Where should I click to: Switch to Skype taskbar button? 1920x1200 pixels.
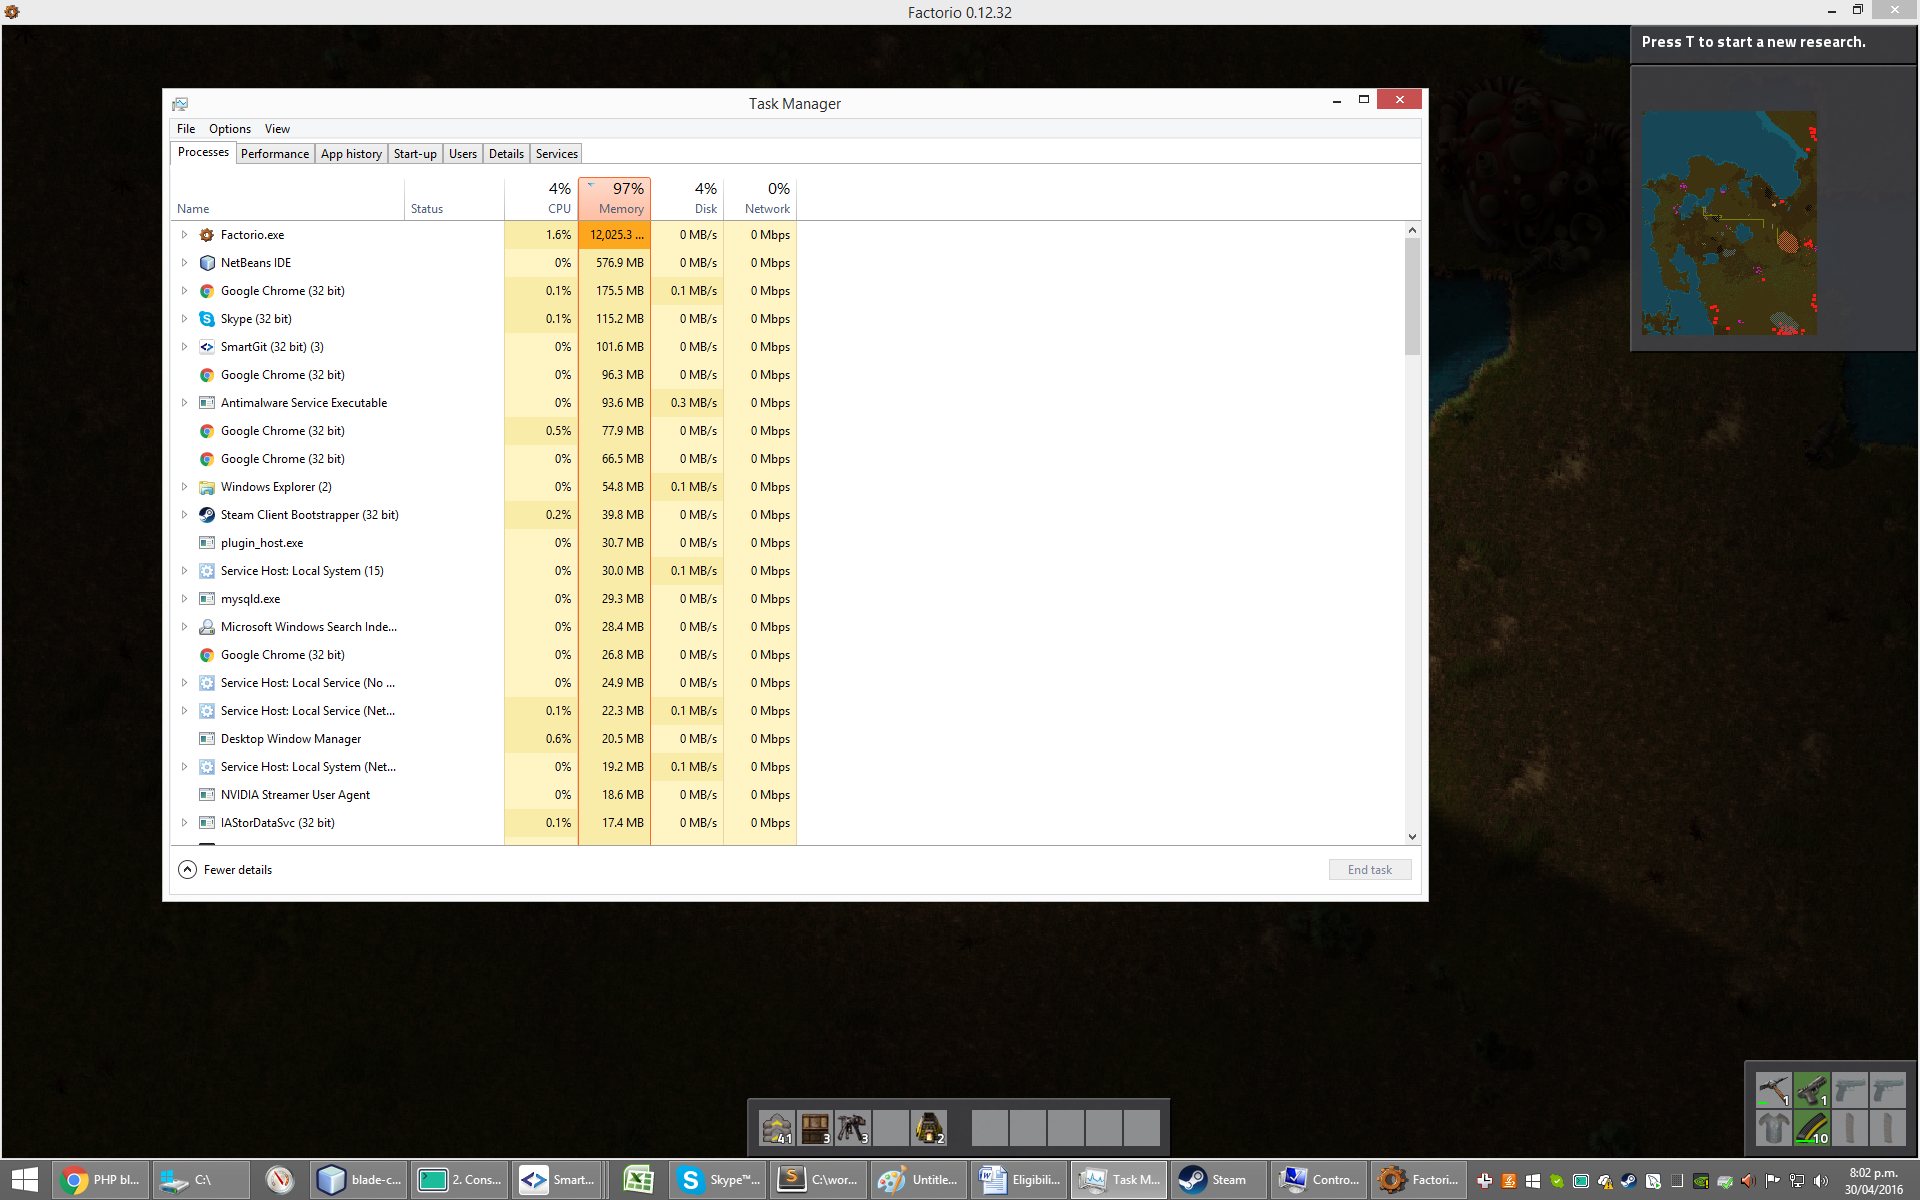point(718,1180)
